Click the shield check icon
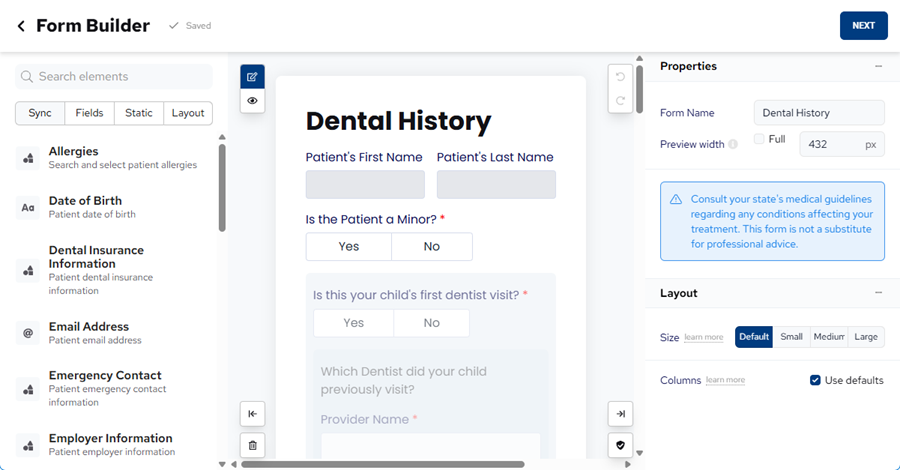Image resolution: width=900 pixels, height=470 pixels. coord(620,445)
